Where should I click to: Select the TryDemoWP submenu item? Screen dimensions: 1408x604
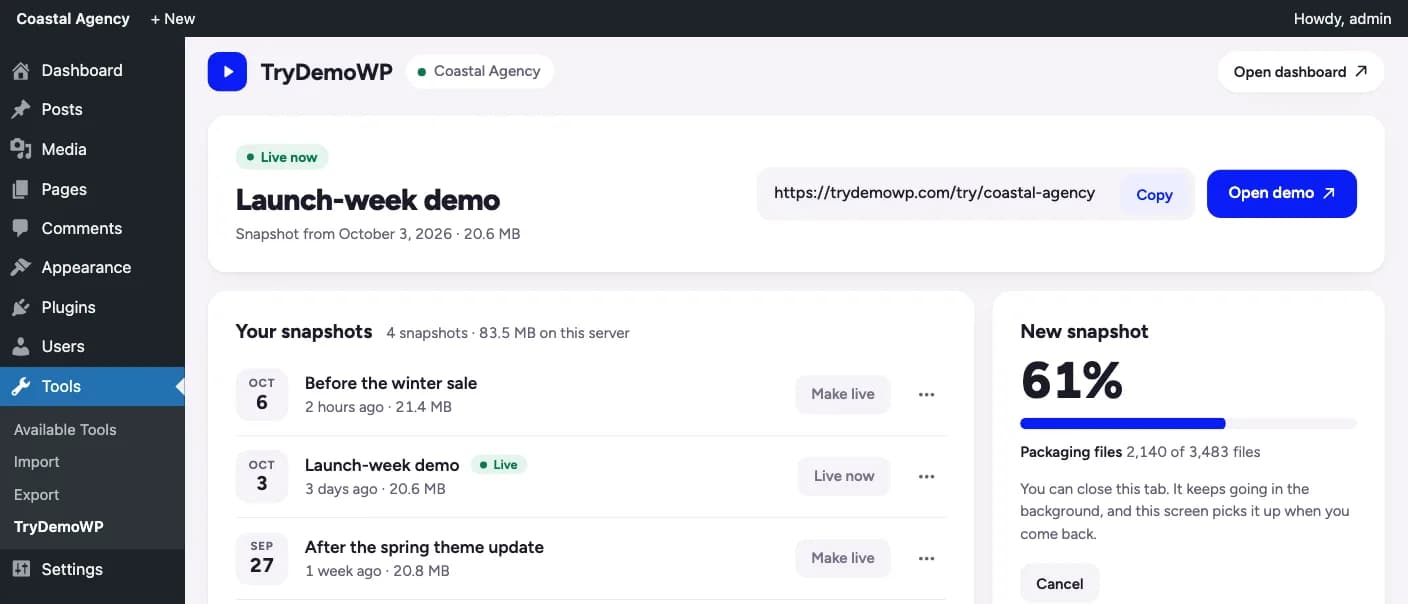coord(59,527)
